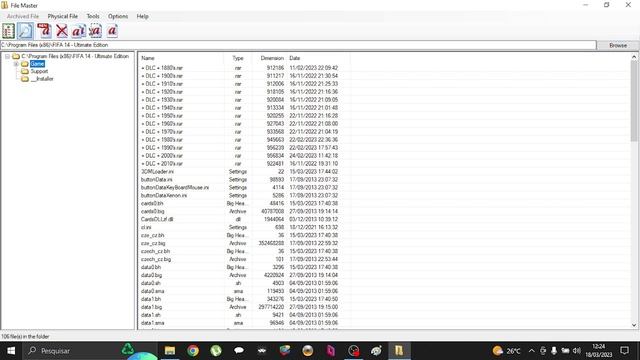Open the Help menu
640x360 pixels.
[142, 16]
